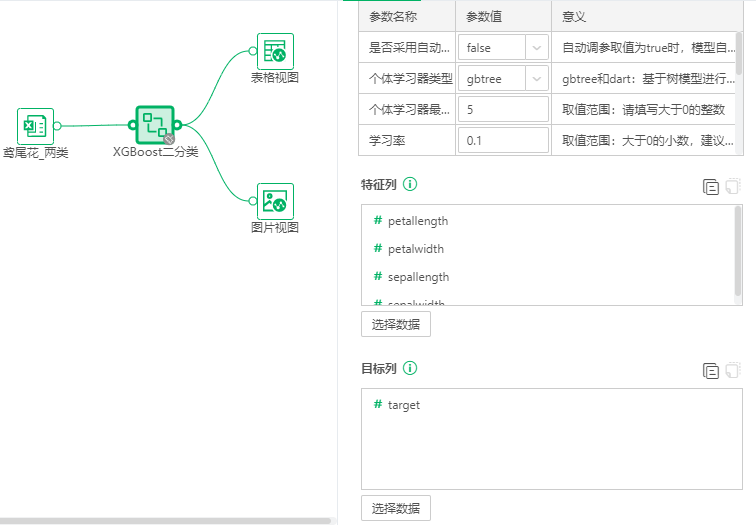Click the input field with value 5
Viewport: 756px width, 525px height.
point(503,109)
